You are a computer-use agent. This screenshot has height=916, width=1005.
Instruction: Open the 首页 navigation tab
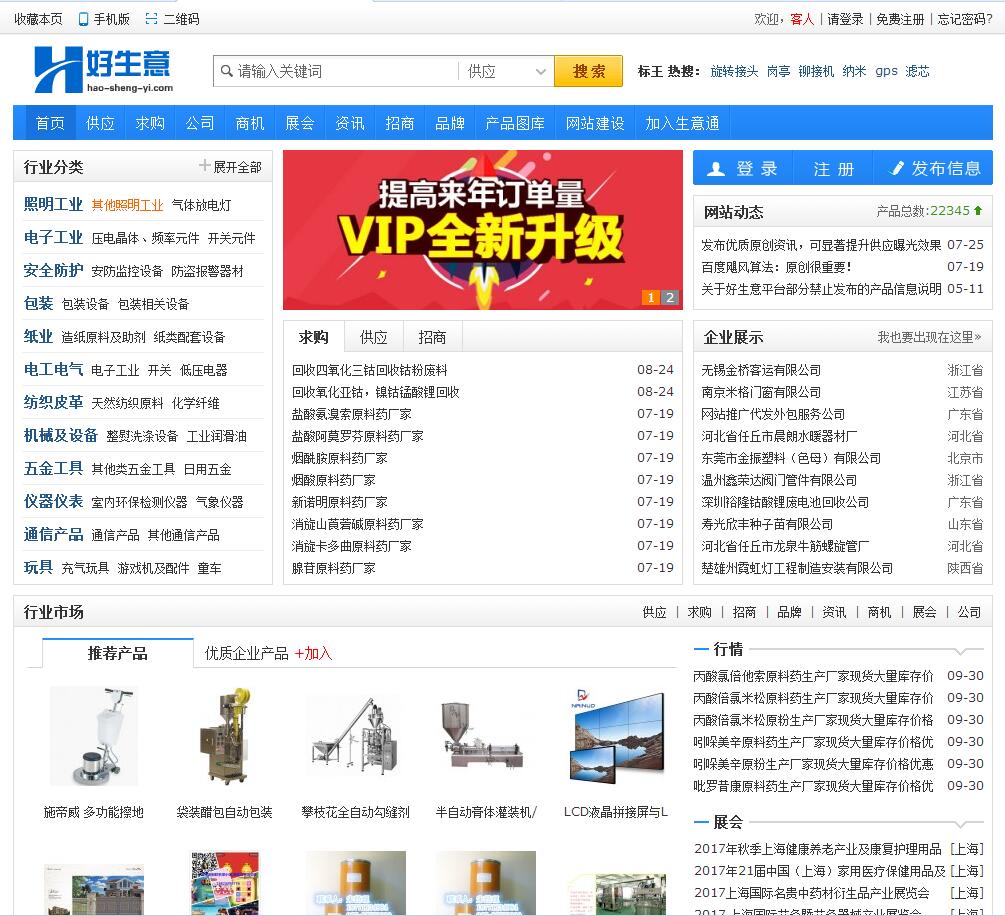(x=50, y=123)
